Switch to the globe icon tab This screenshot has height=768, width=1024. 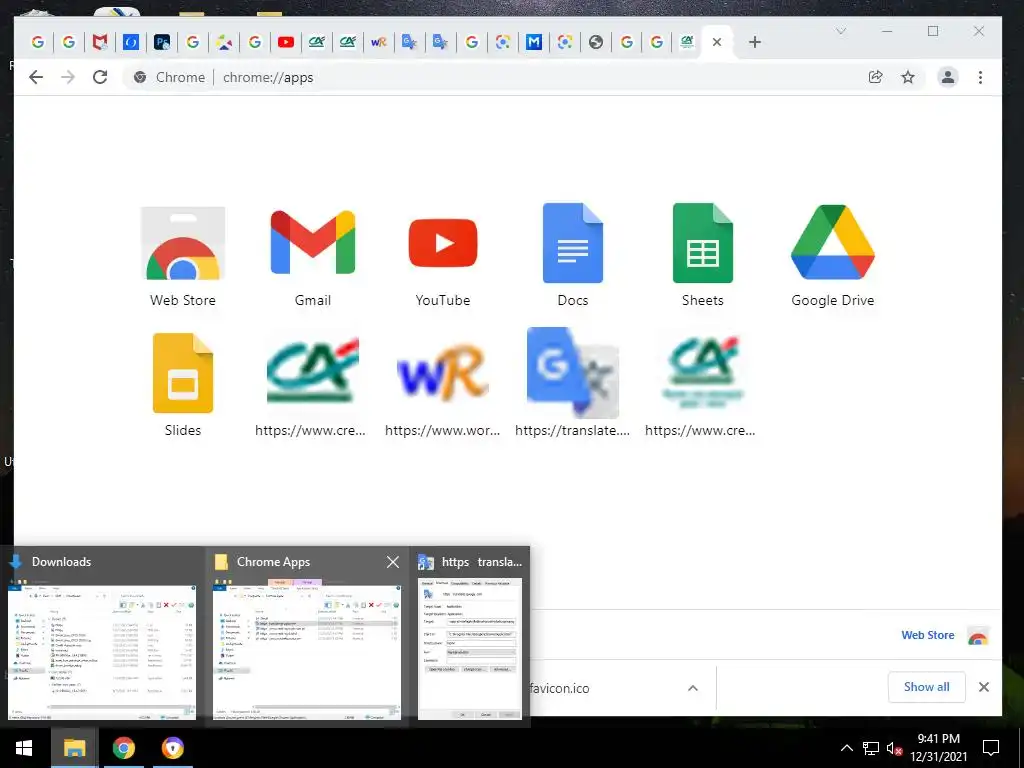[x=596, y=42]
